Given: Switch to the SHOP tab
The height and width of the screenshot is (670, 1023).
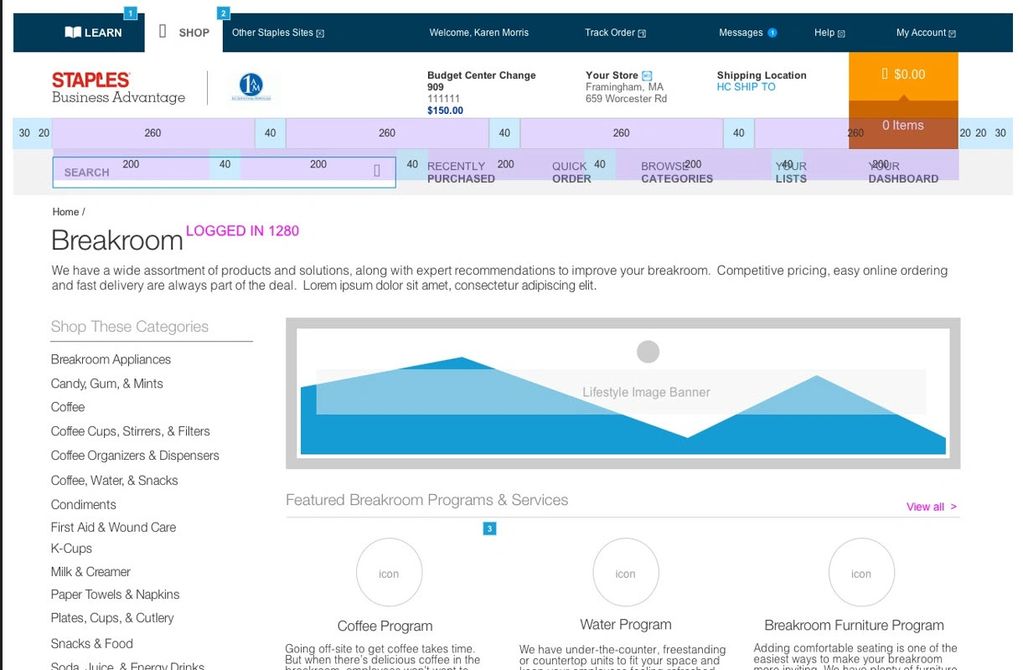Looking at the screenshot, I should pos(185,32).
